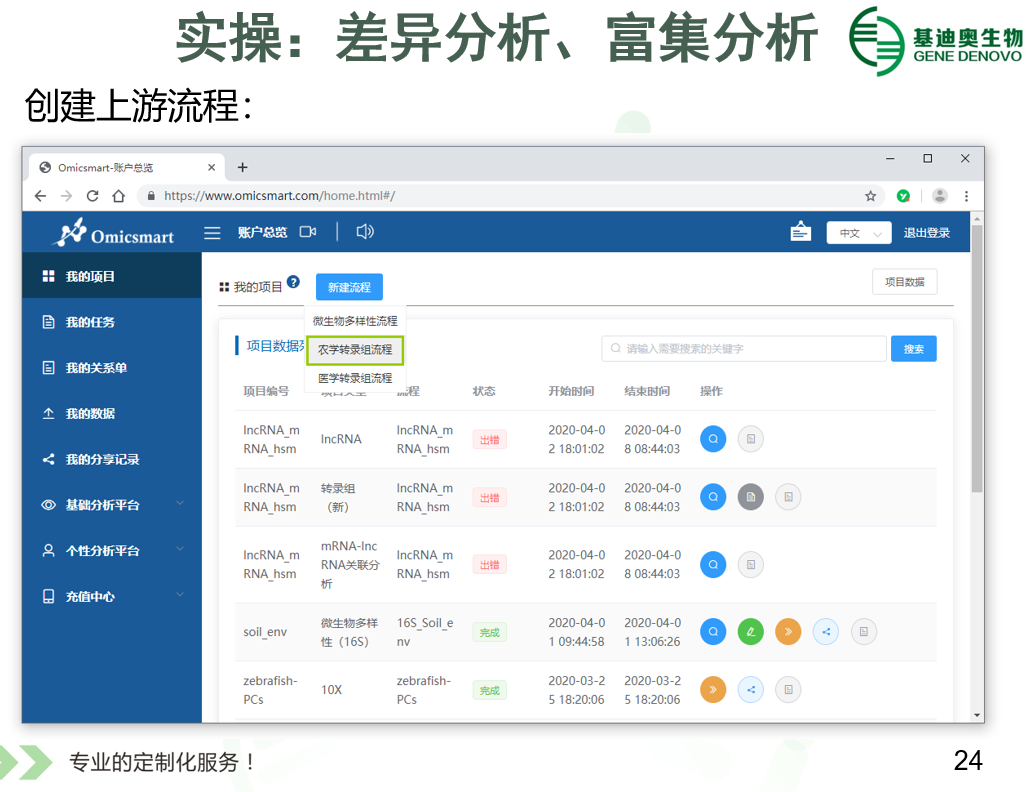Choose 微生物多样性流程 from dropdown
This screenshot has height=792, width=1026.
(355, 321)
